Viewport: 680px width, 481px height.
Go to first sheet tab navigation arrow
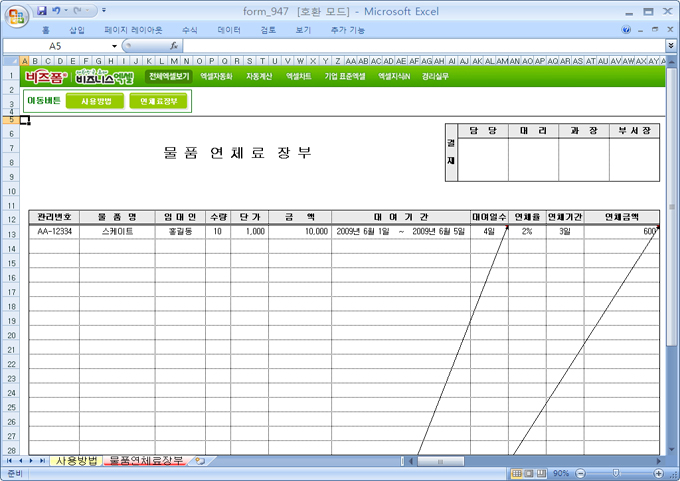(x=9, y=461)
